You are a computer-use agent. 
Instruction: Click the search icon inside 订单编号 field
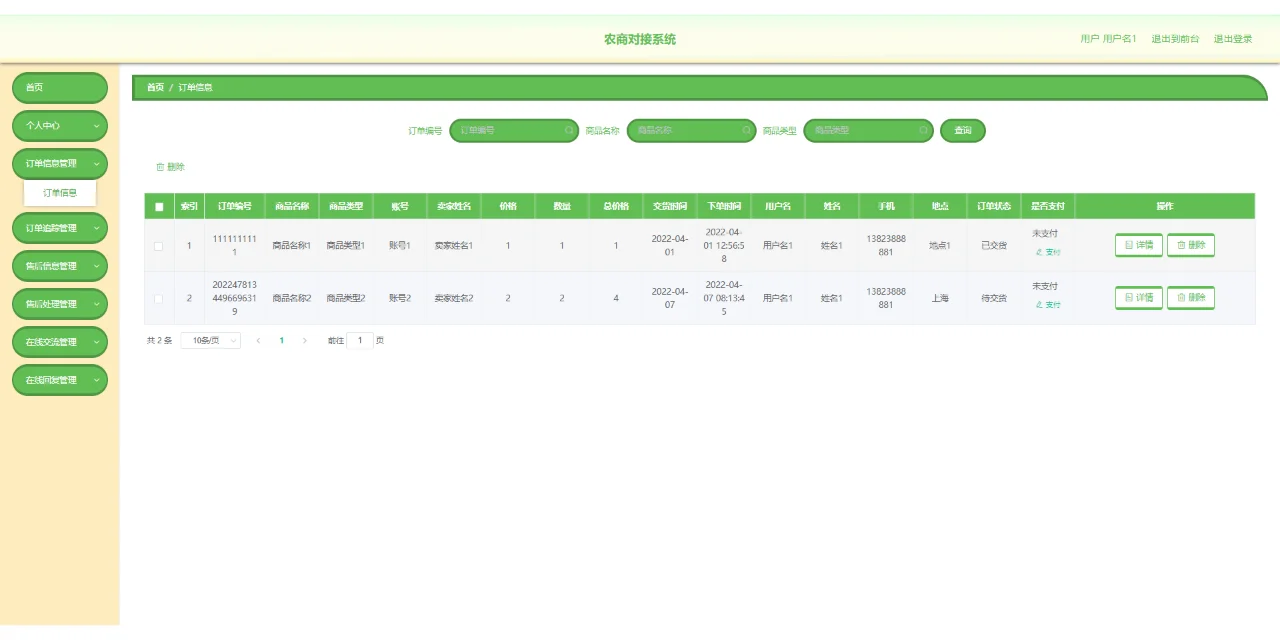click(568, 130)
